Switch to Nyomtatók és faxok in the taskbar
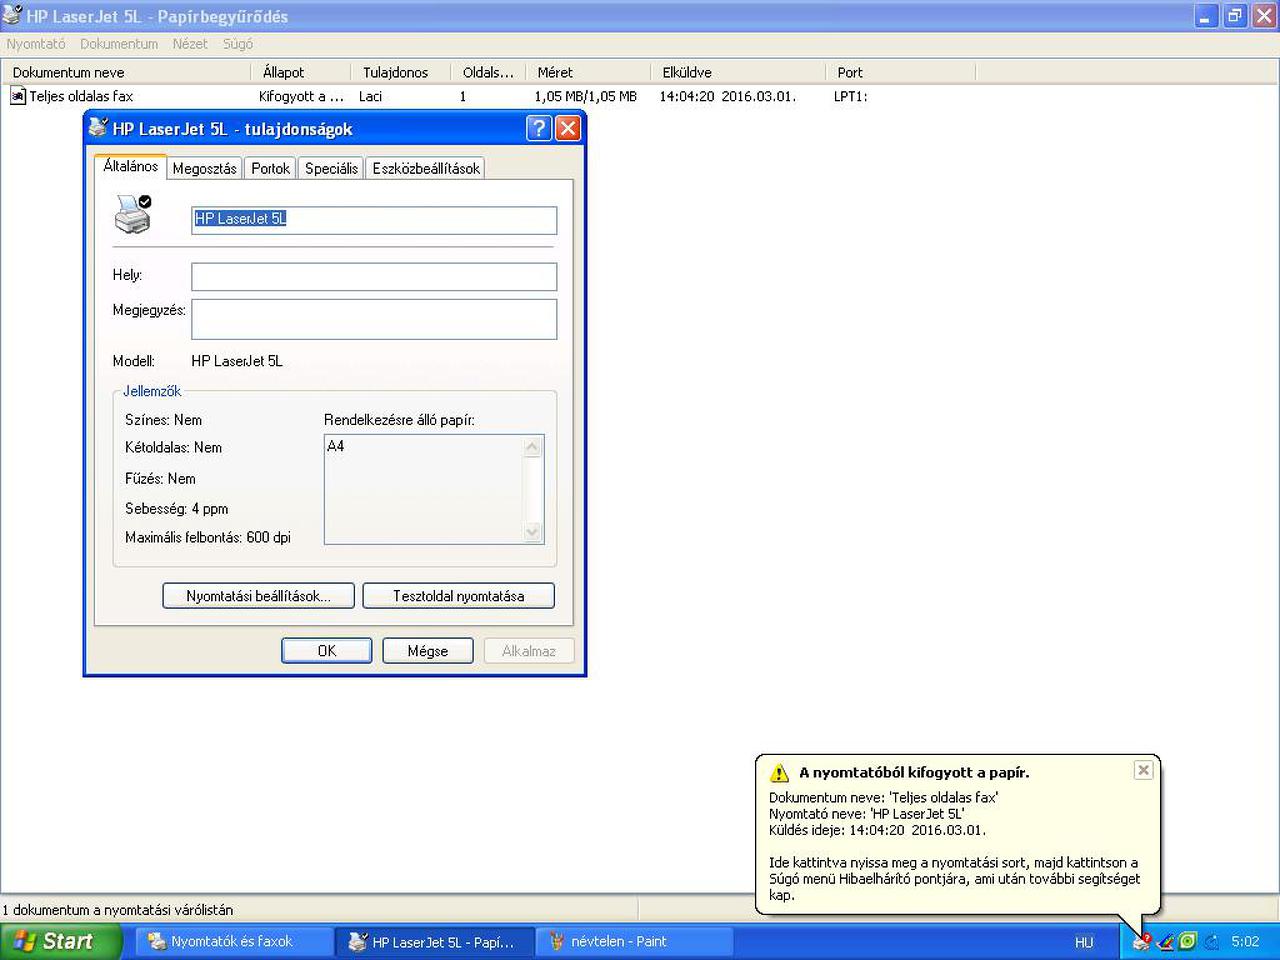1280x960 pixels. pos(232,942)
